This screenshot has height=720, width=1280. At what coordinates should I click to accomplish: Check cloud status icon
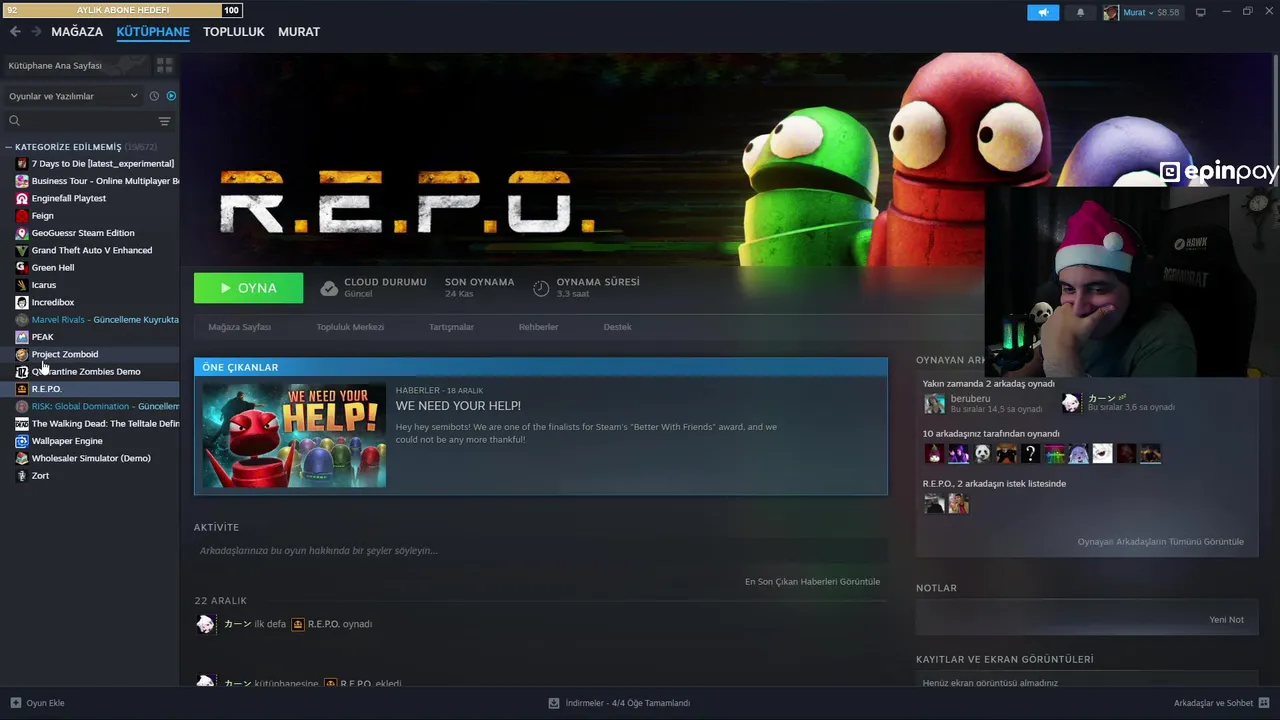click(329, 288)
